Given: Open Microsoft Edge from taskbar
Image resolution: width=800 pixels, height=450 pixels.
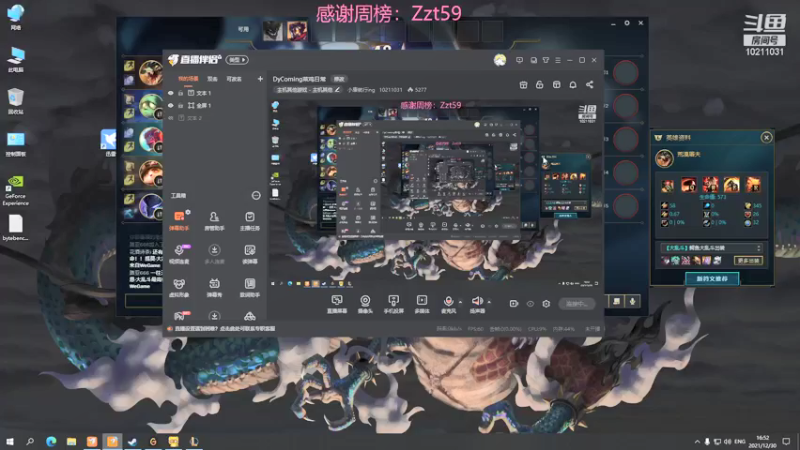Looking at the screenshot, I should [51, 442].
